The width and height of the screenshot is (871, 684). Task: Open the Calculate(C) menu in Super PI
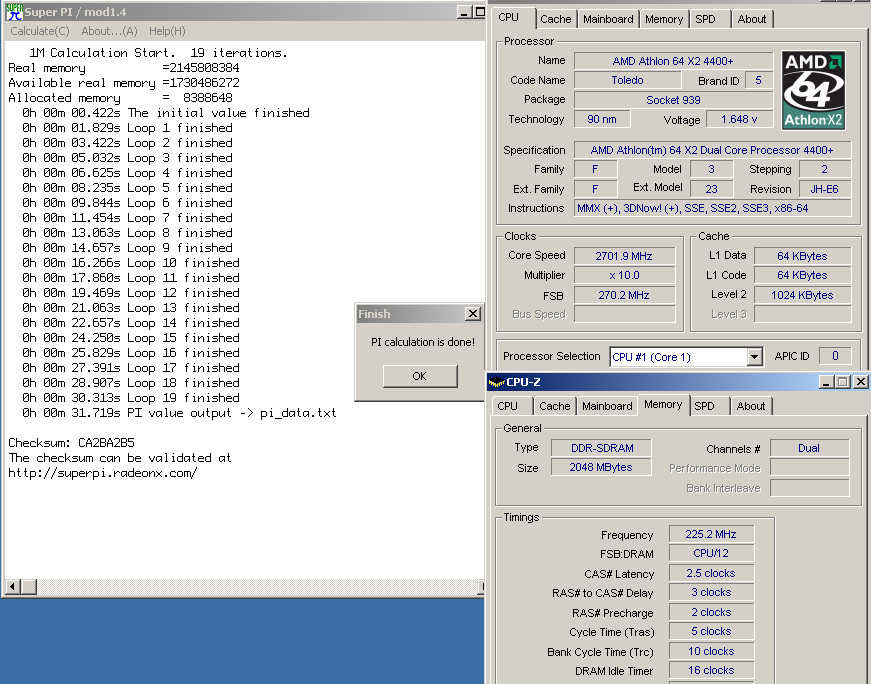click(x=40, y=31)
